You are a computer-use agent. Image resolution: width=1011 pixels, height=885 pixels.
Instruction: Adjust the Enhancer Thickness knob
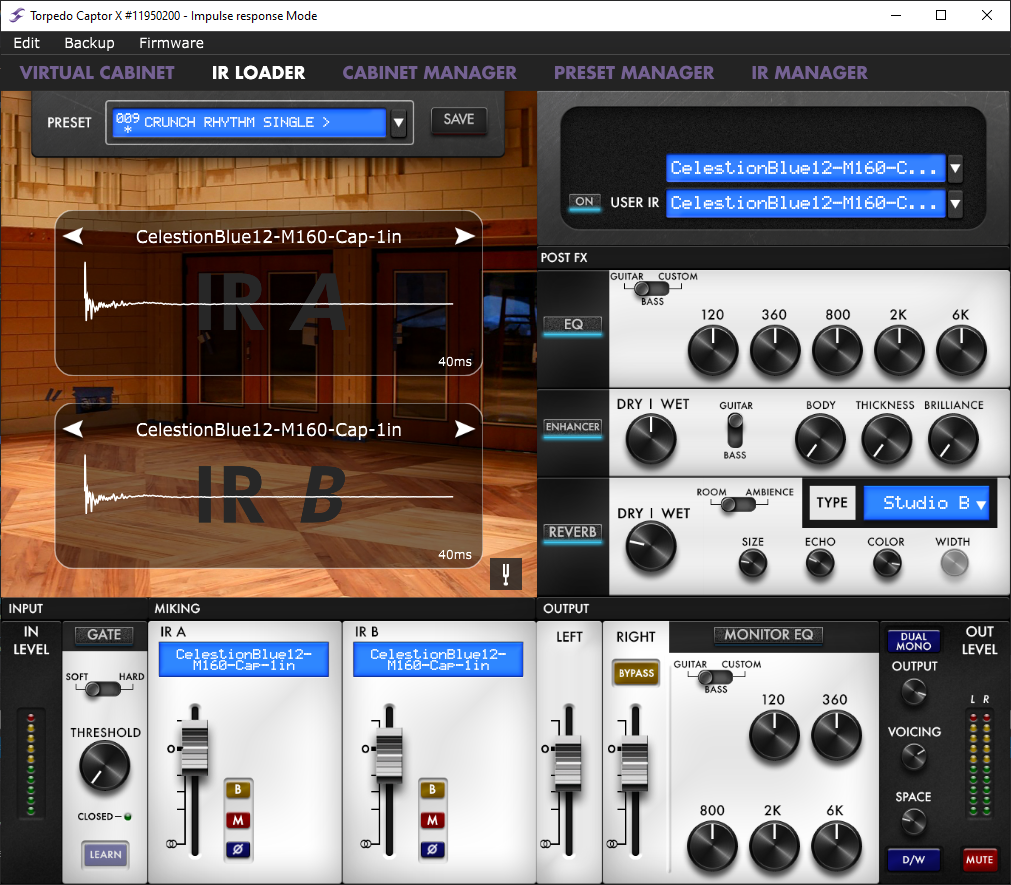pos(887,440)
